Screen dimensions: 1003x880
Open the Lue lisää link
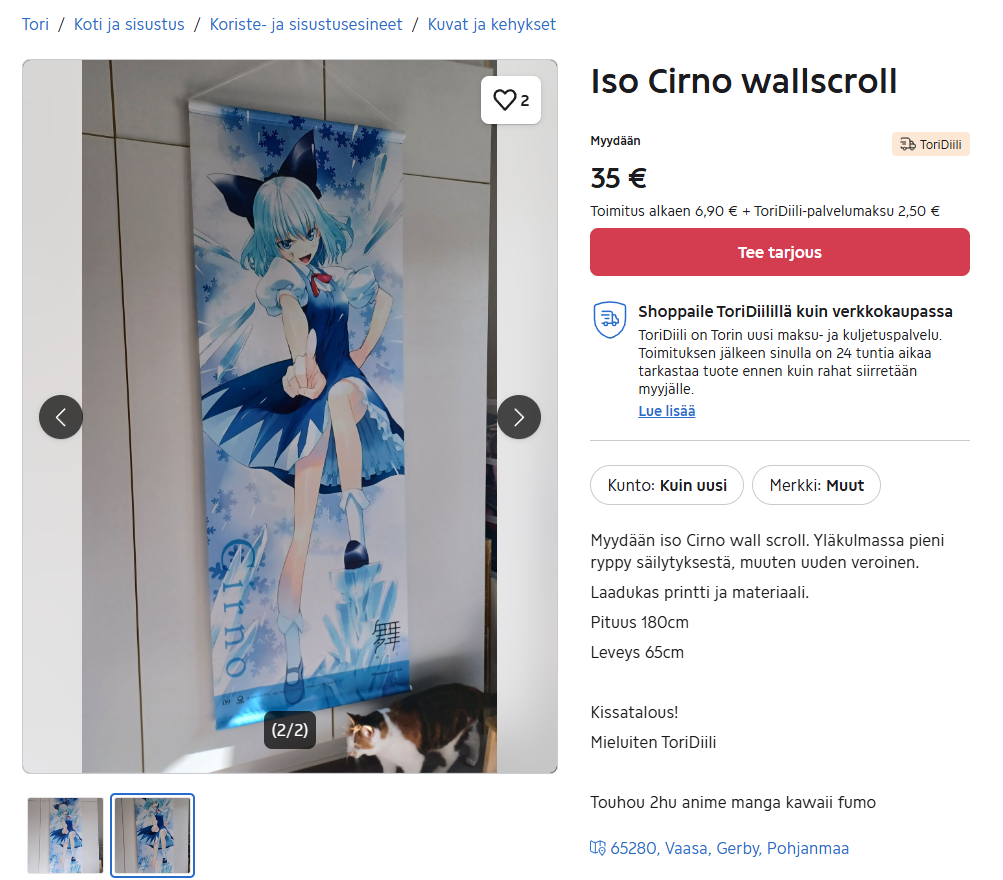[x=667, y=411]
